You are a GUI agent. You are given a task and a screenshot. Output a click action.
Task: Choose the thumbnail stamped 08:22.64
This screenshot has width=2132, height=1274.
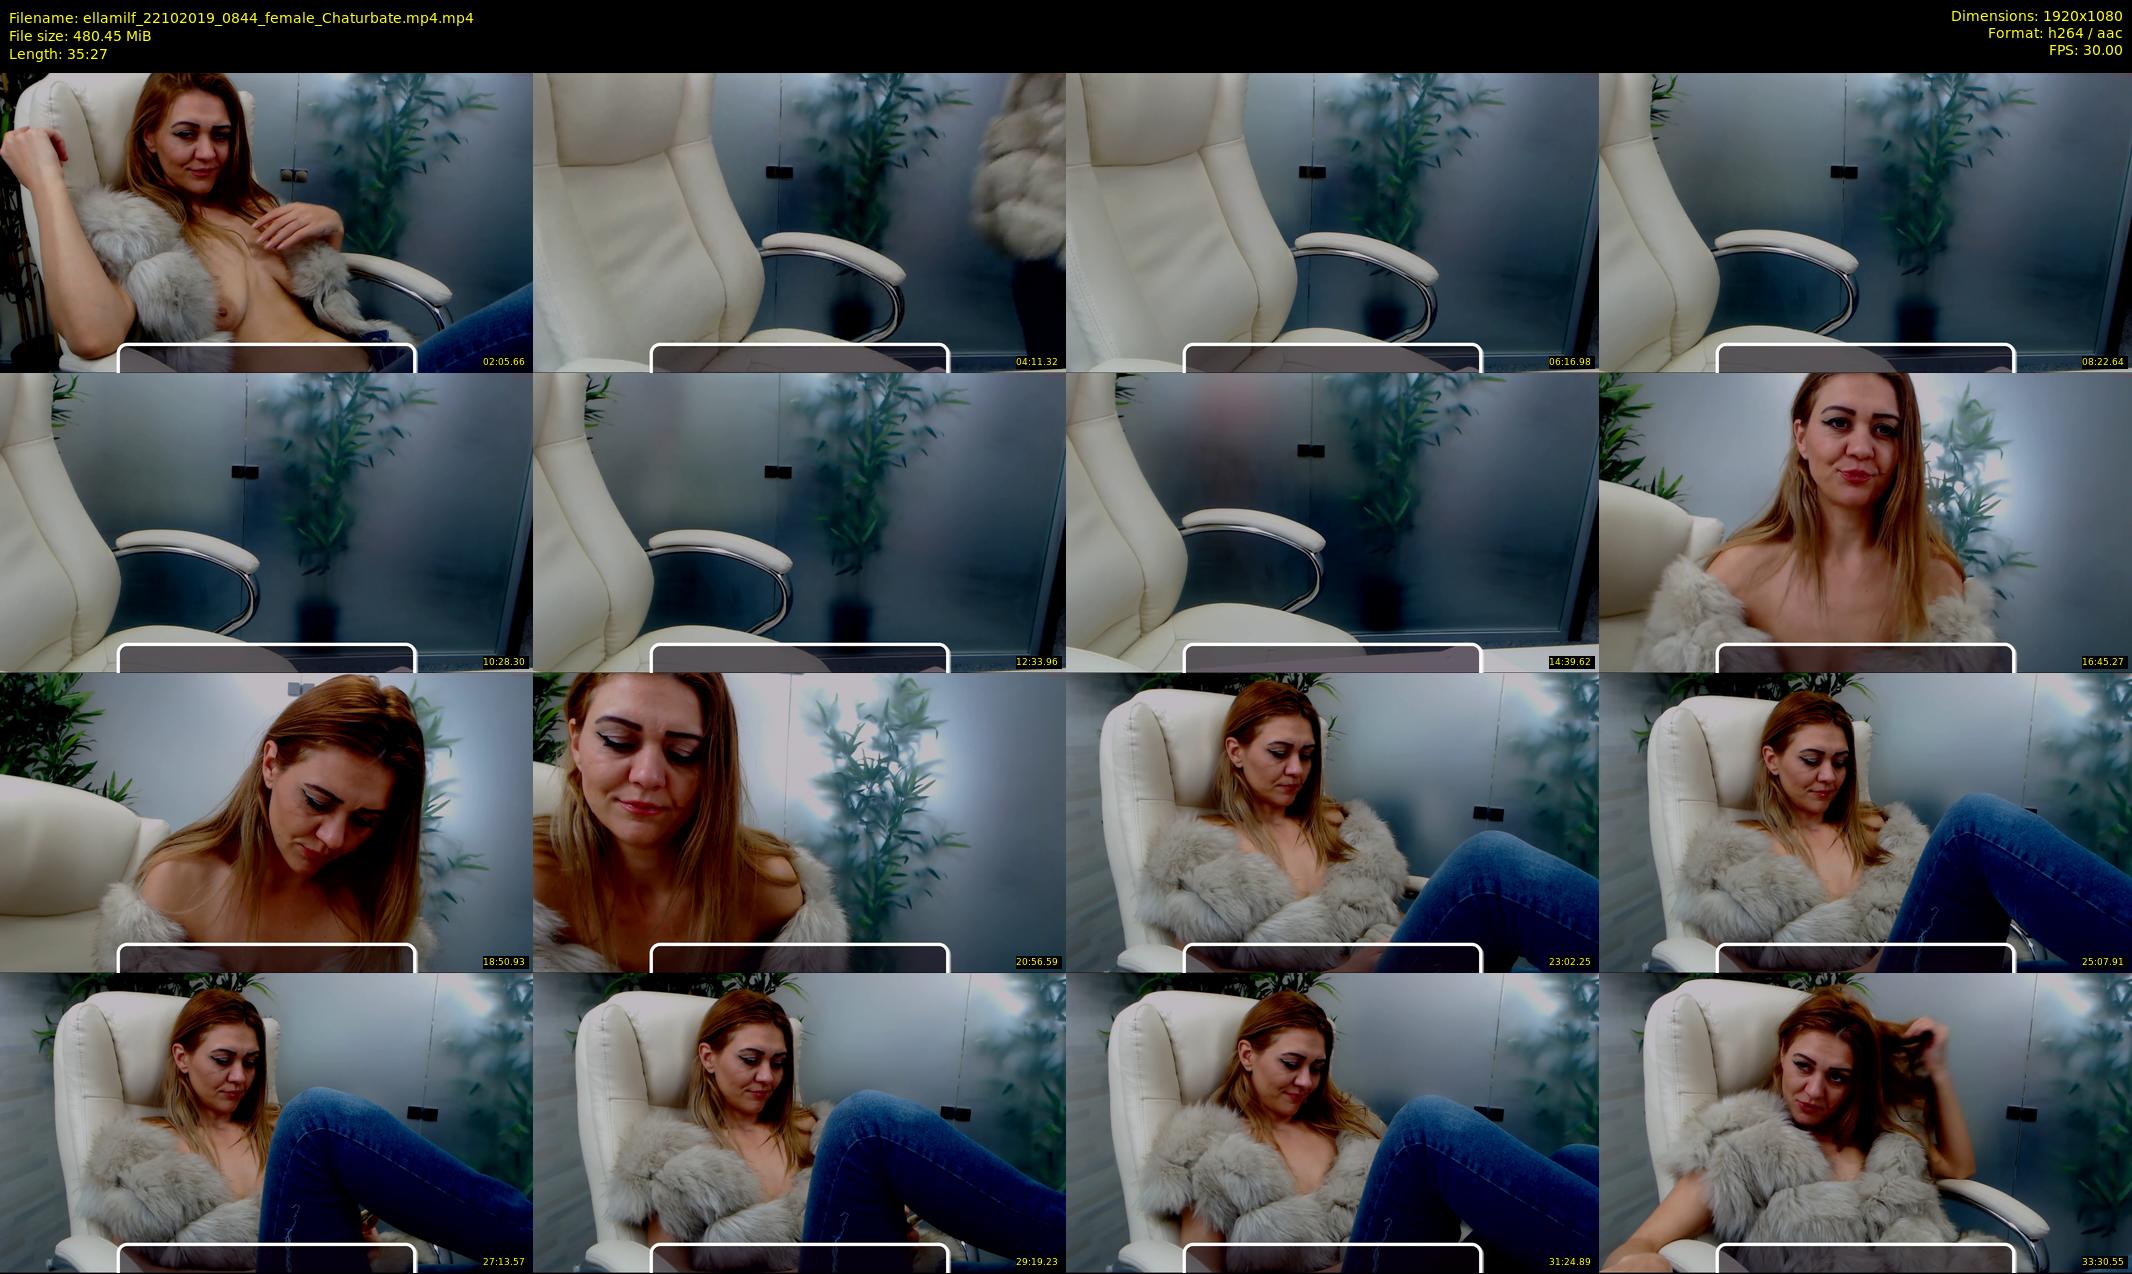click(x=1865, y=222)
